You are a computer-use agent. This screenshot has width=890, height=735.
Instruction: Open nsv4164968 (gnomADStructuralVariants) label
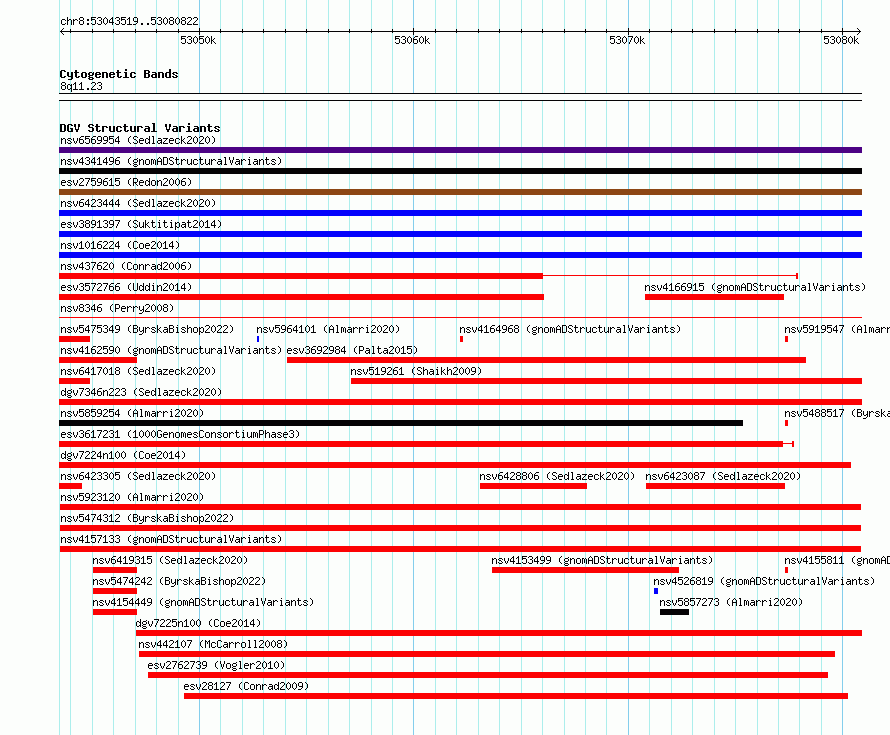(570, 329)
